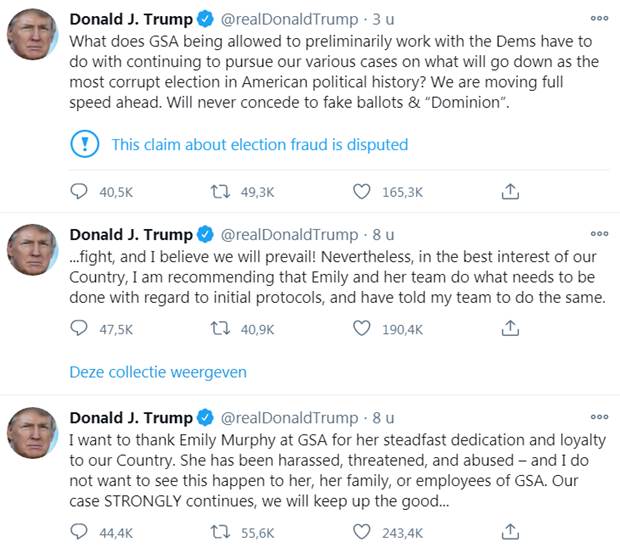The image size is (620, 559).
Task: Open more options on the top tweet
Action: pyautogui.click(x=599, y=18)
